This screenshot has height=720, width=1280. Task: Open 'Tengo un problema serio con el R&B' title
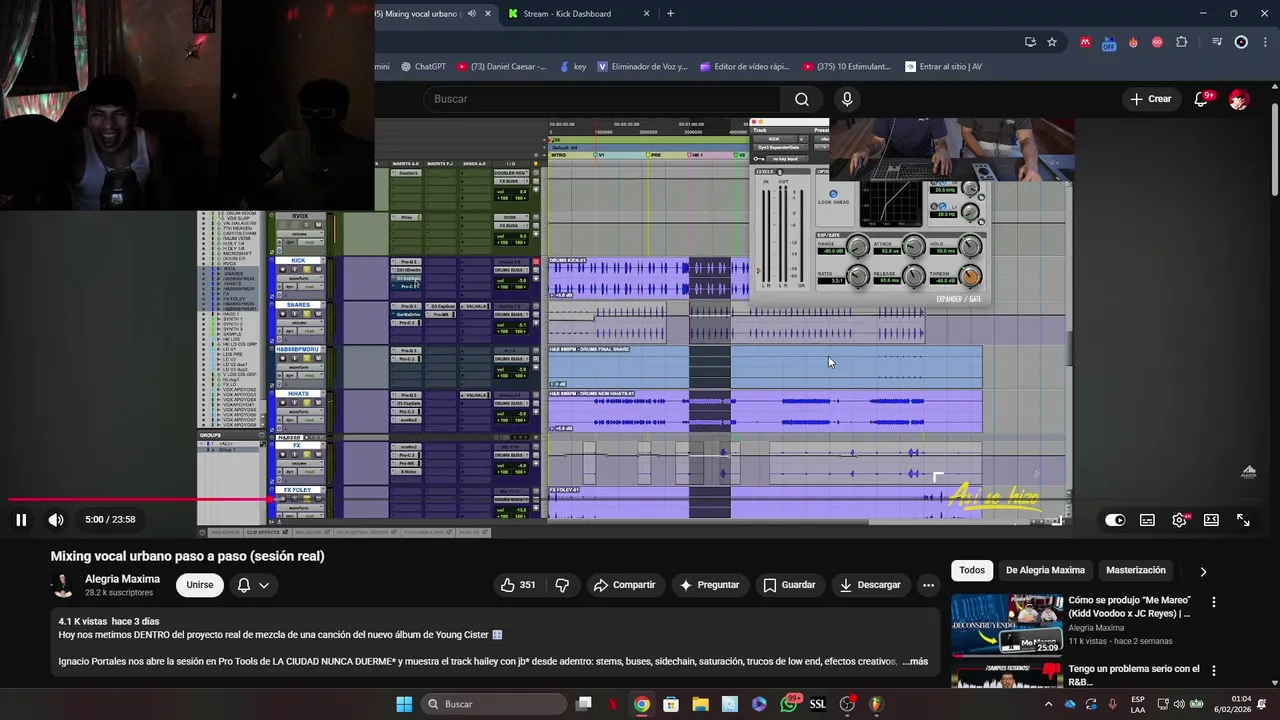[1134, 675]
